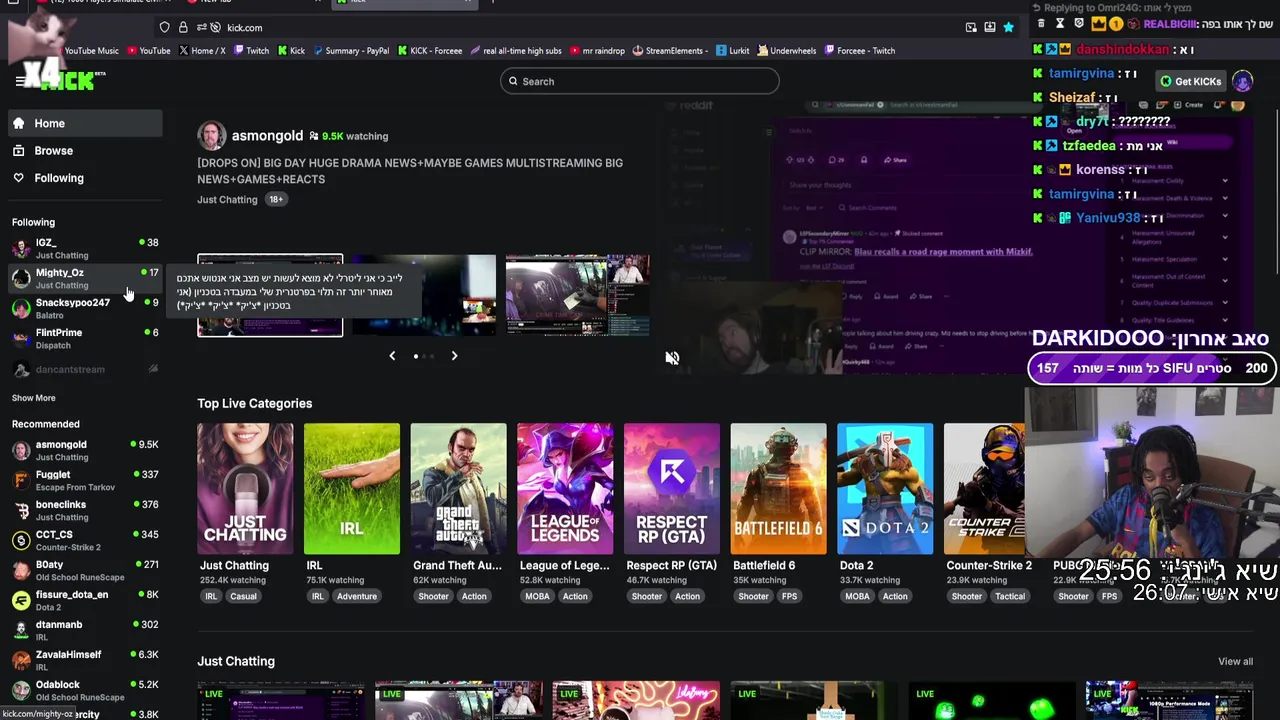Open the Home / X bookmark

pos(201,50)
